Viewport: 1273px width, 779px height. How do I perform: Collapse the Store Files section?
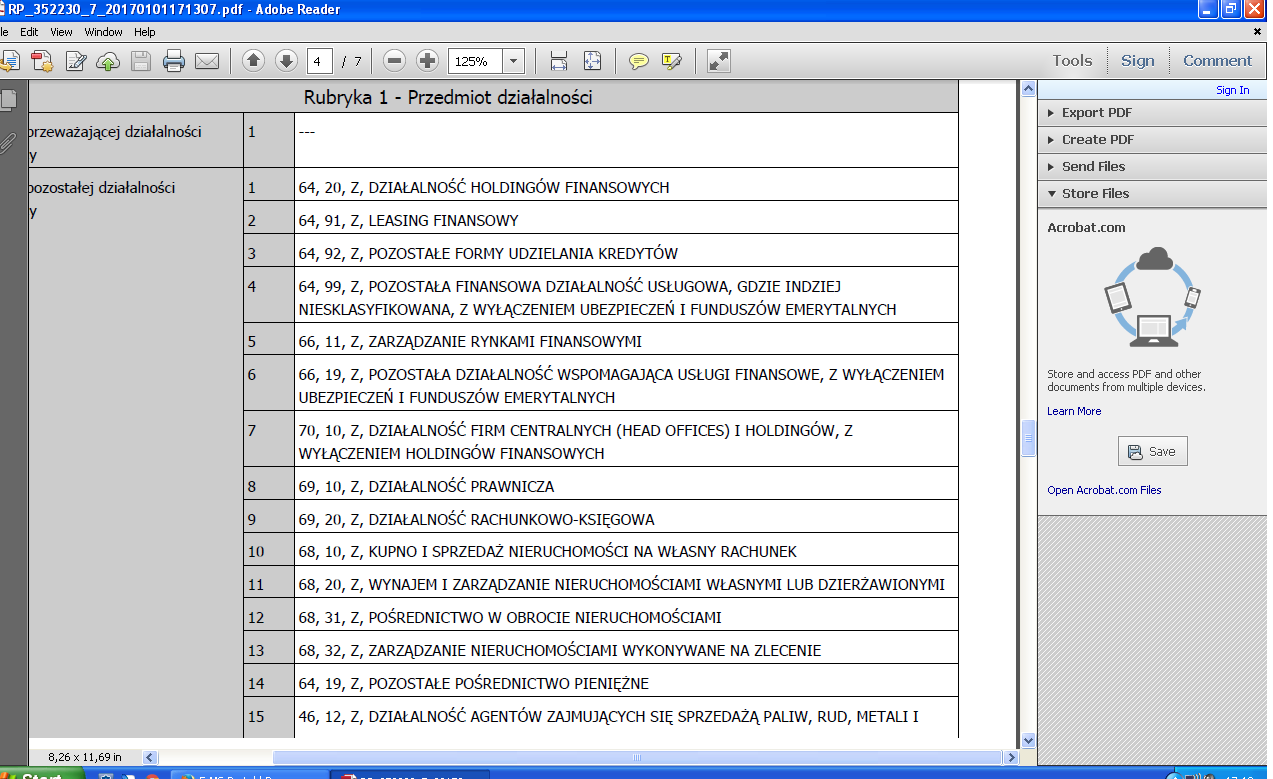click(x=1094, y=194)
